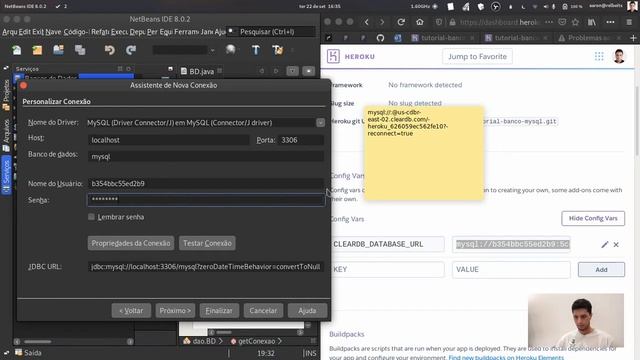Click the Propriedades da Conexão button
Image resolution: width=640 pixels, height=360 pixels.
click(x=131, y=243)
